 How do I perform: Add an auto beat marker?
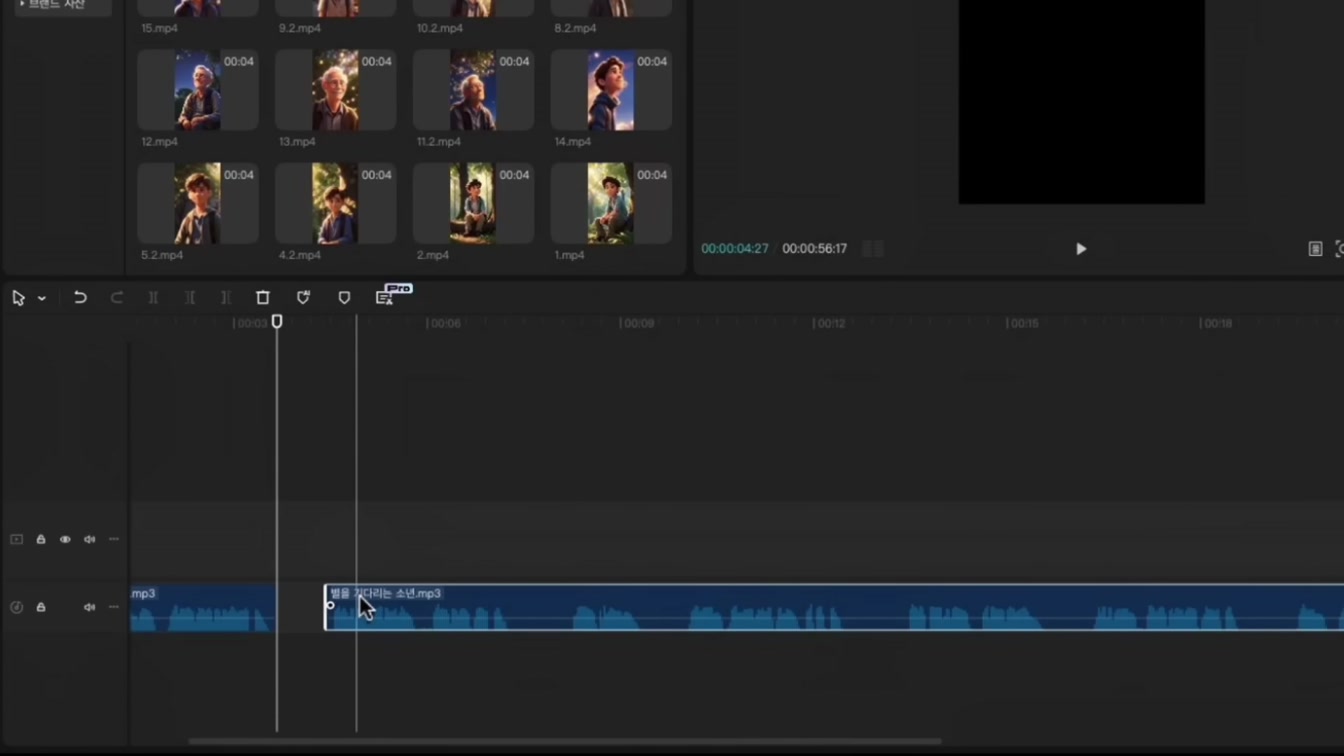coord(303,298)
